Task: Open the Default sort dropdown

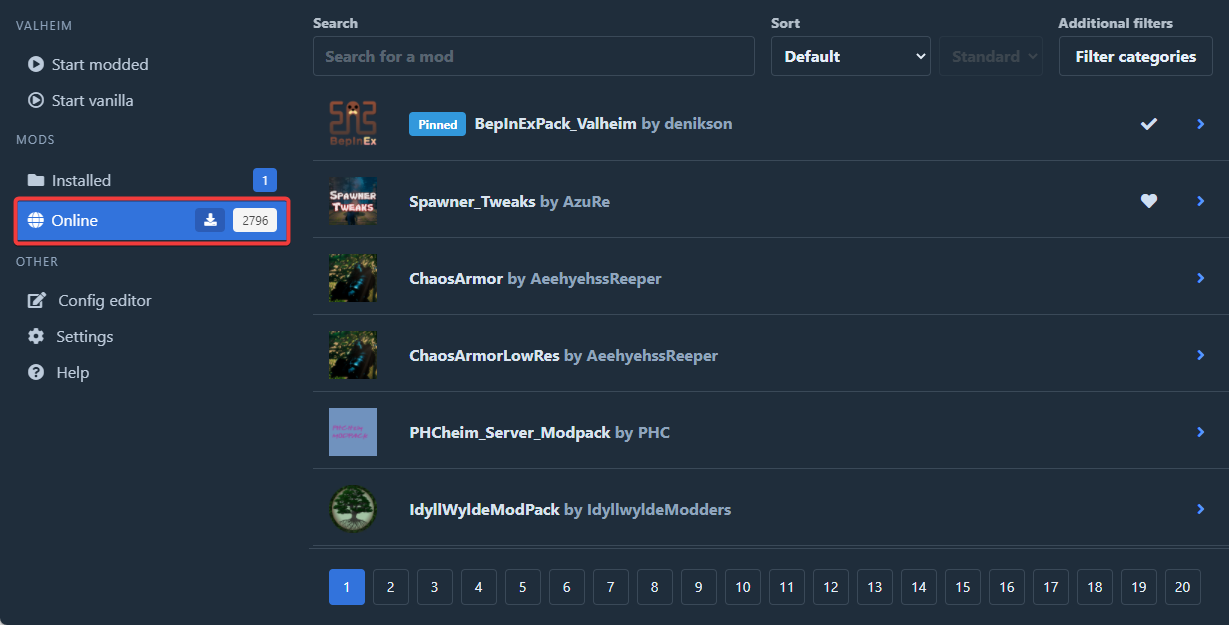Action: click(851, 56)
